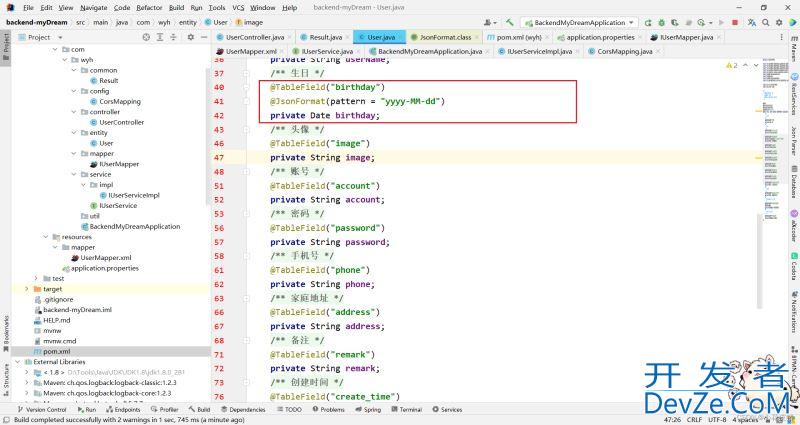Open IUserServiceImpl in project tree

coord(134,195)
